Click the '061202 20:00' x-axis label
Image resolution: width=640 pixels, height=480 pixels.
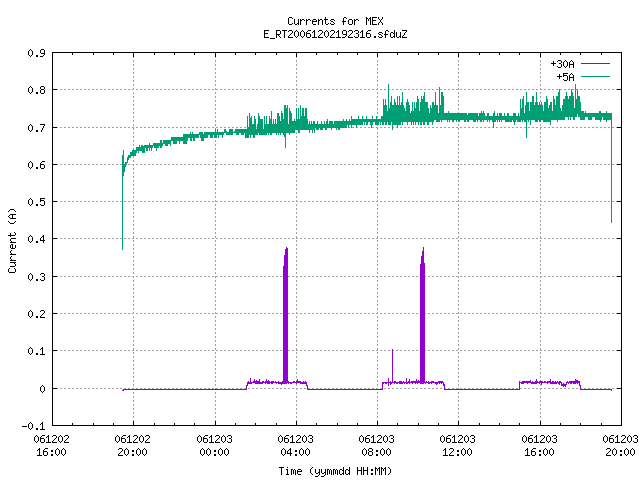pos(133,445)
